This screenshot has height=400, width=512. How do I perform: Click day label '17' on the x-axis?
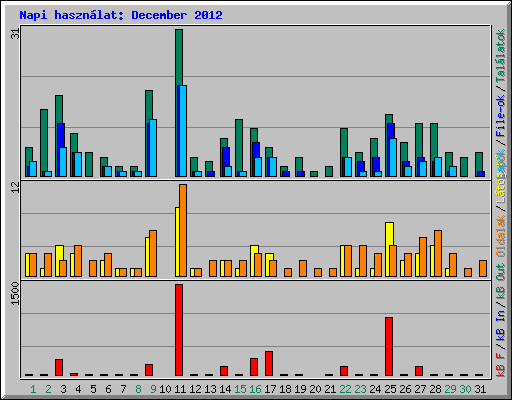(x=270, y=389)
